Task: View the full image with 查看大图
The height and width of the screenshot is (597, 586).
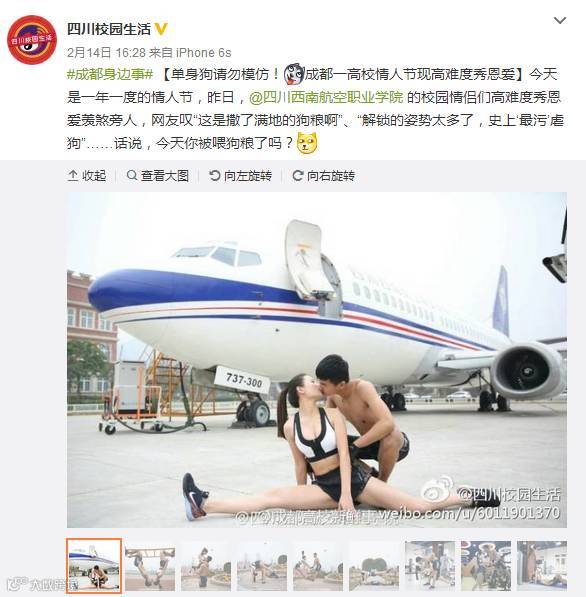Action: (x=158, y=176)
